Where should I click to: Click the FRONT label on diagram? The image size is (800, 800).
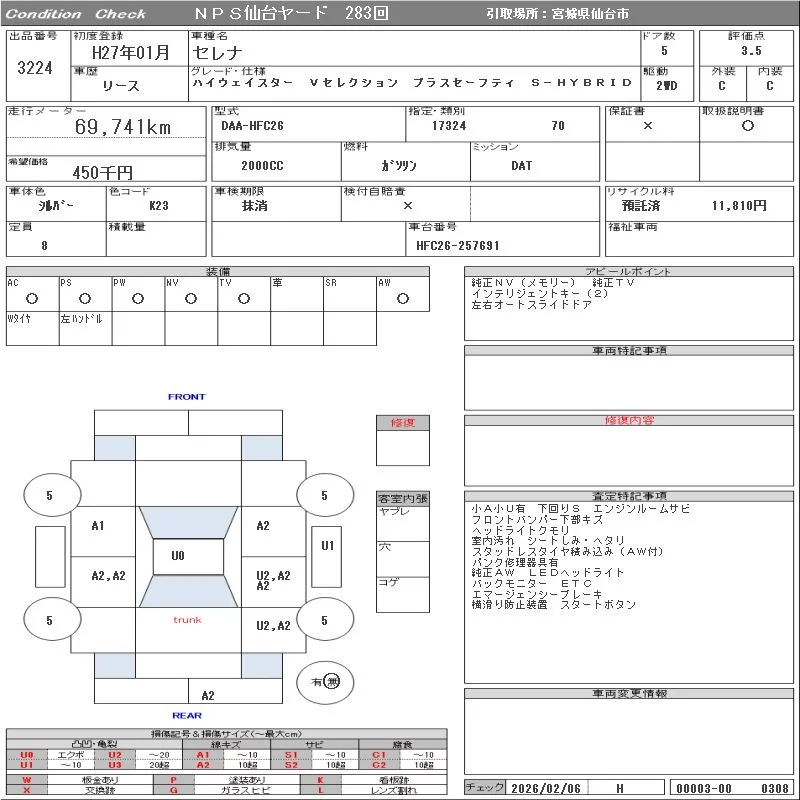coord(187,397)
